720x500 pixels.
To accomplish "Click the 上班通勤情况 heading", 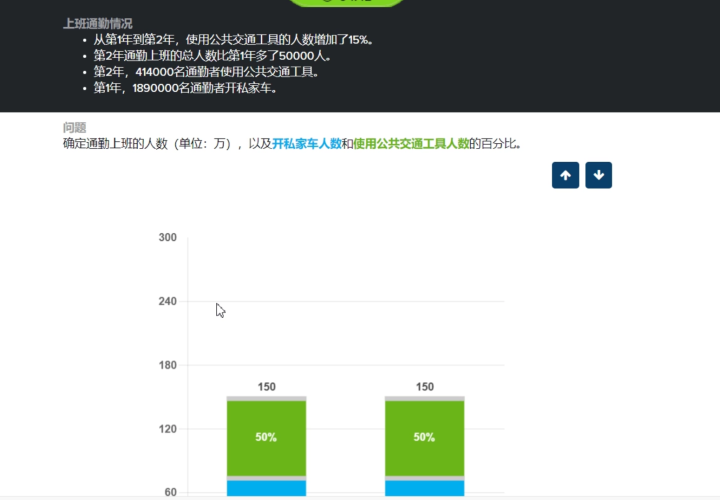I will coord(97,23).
